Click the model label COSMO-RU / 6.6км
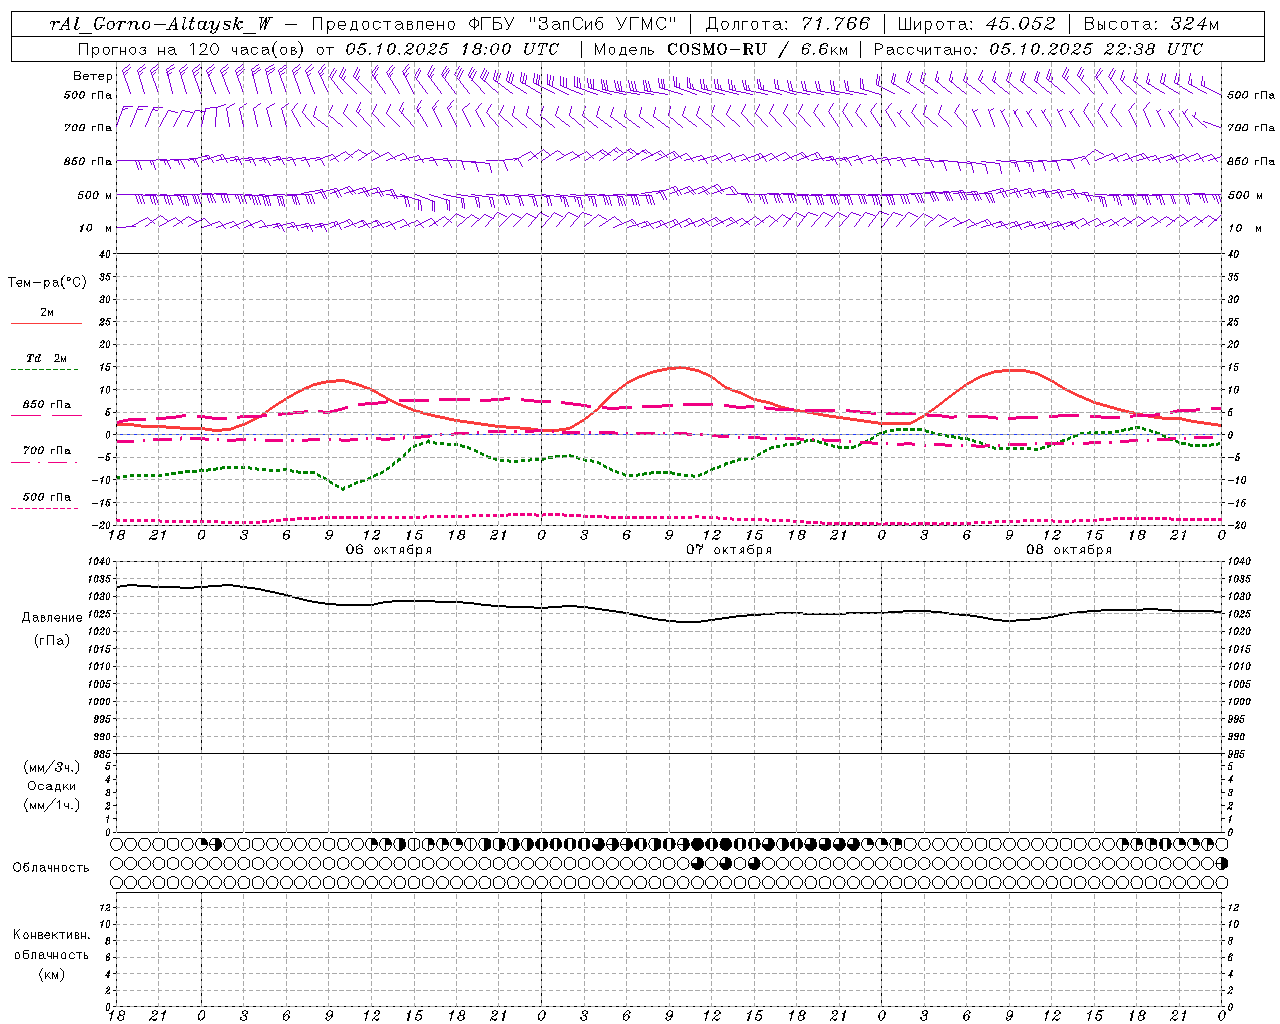This screenshot has height=1024, width=1280. pyautogui.click(x=758, y=49)
